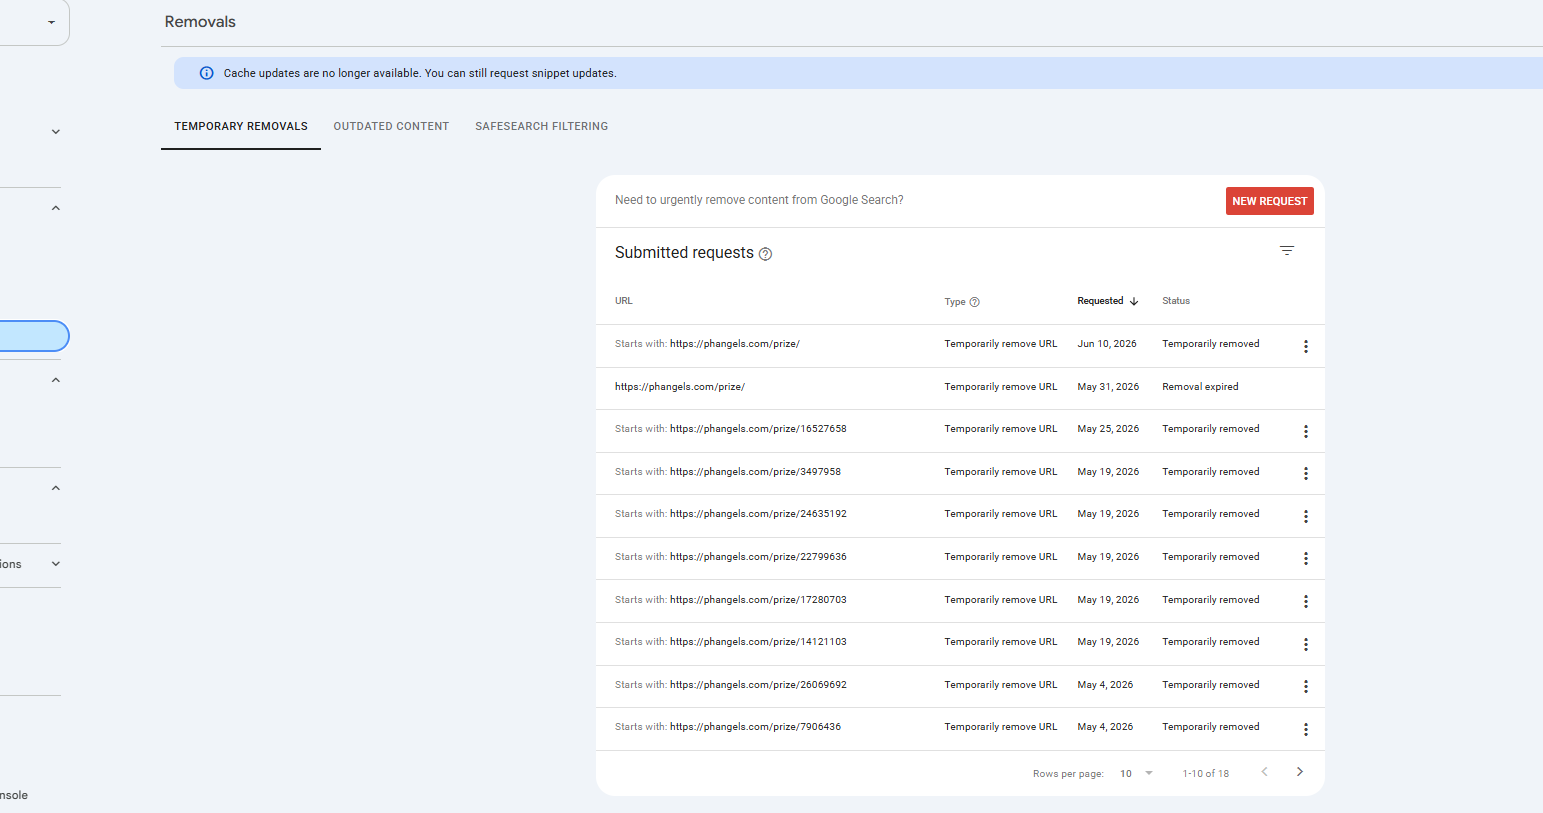Viewport: 1543px width, 813px height.
Task: Open the property selector dropdown in the sidebar
Action: point(52,22)
